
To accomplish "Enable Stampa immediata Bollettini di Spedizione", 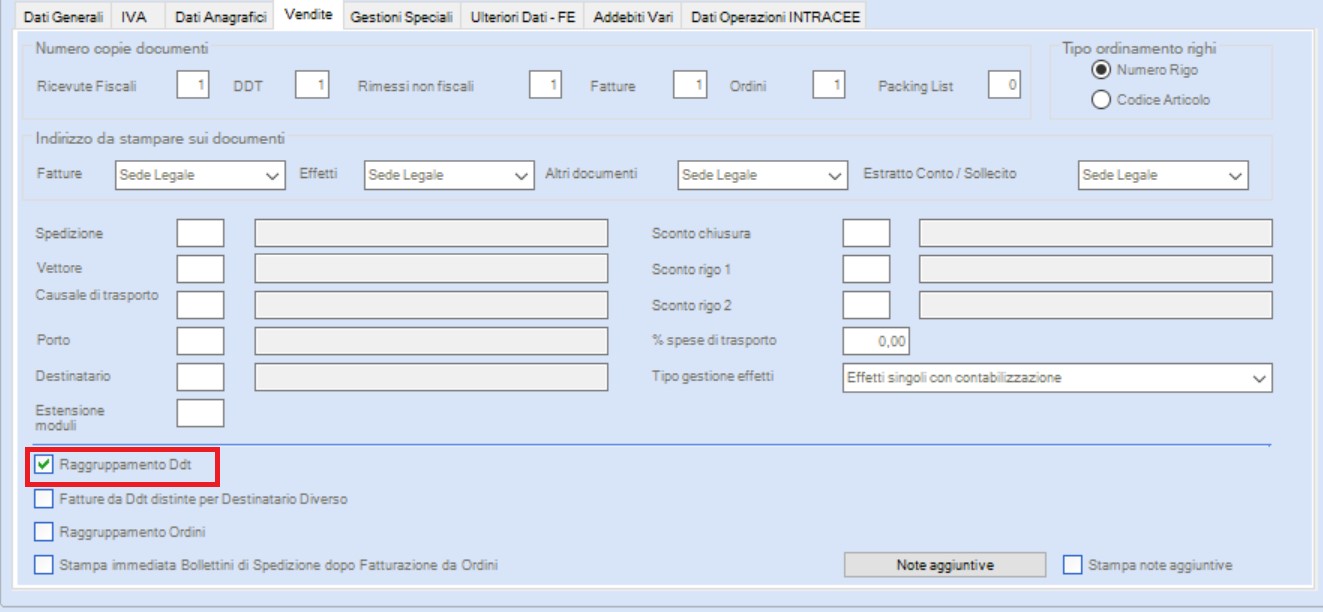I will [44, 565].
